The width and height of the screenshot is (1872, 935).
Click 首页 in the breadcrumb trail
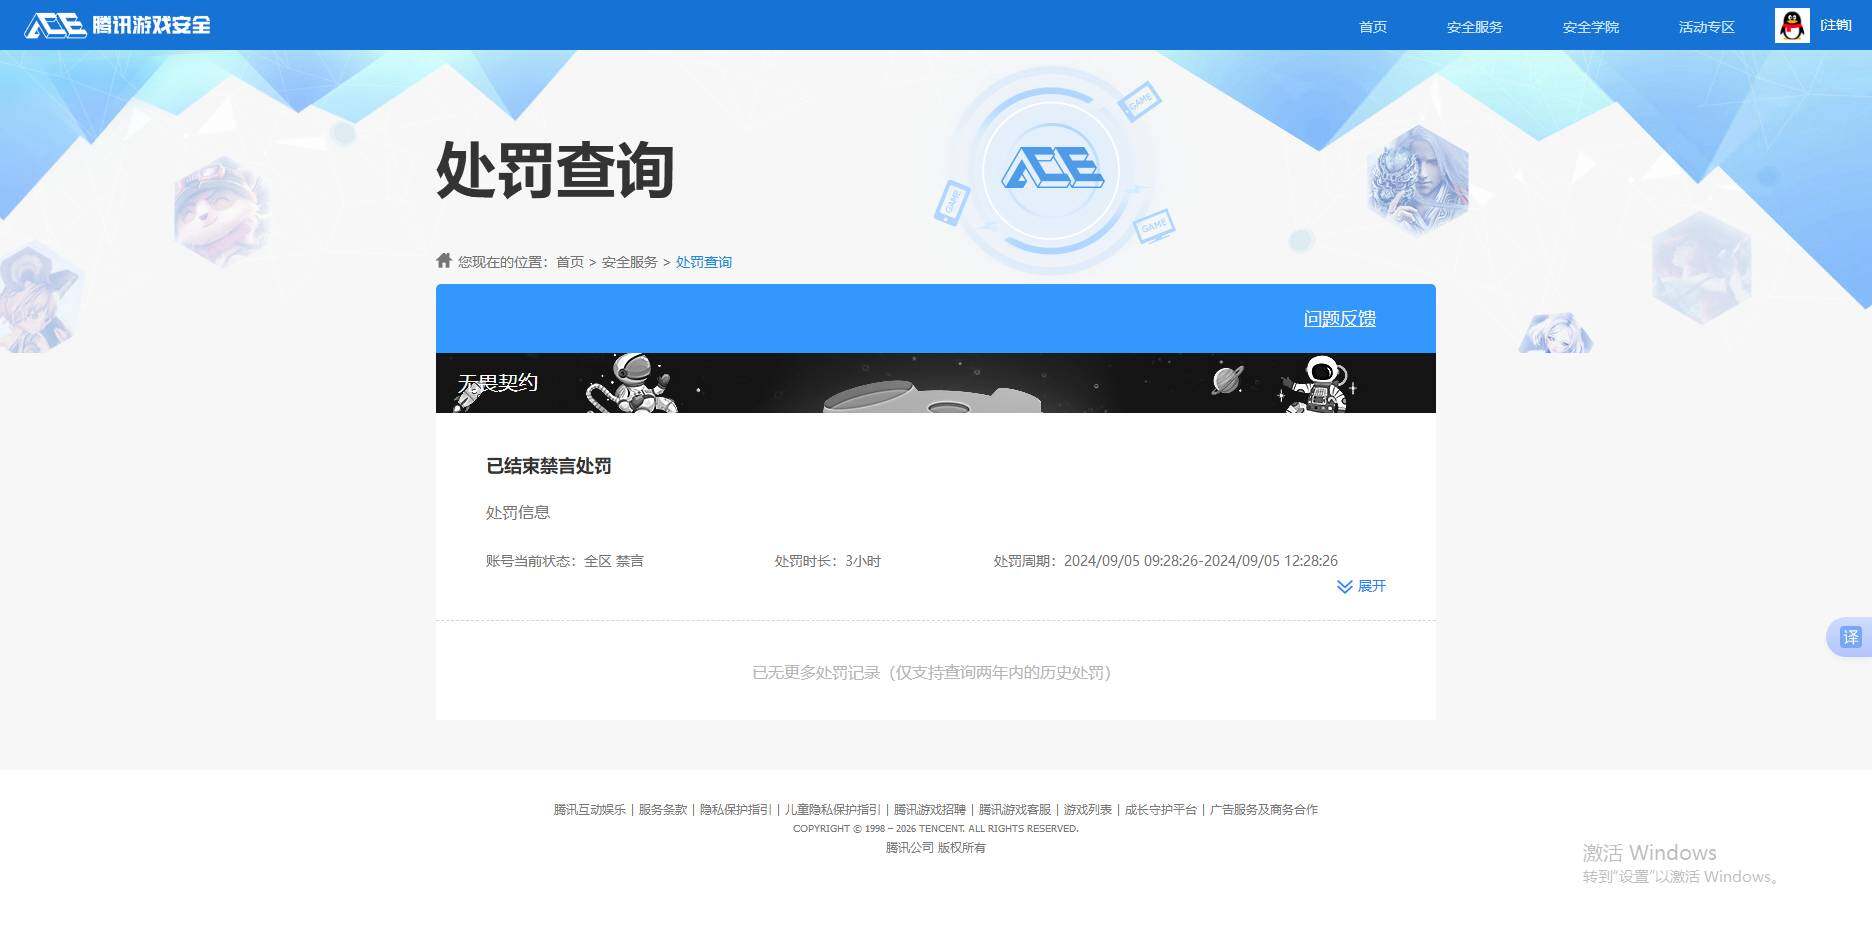(569, 261)
